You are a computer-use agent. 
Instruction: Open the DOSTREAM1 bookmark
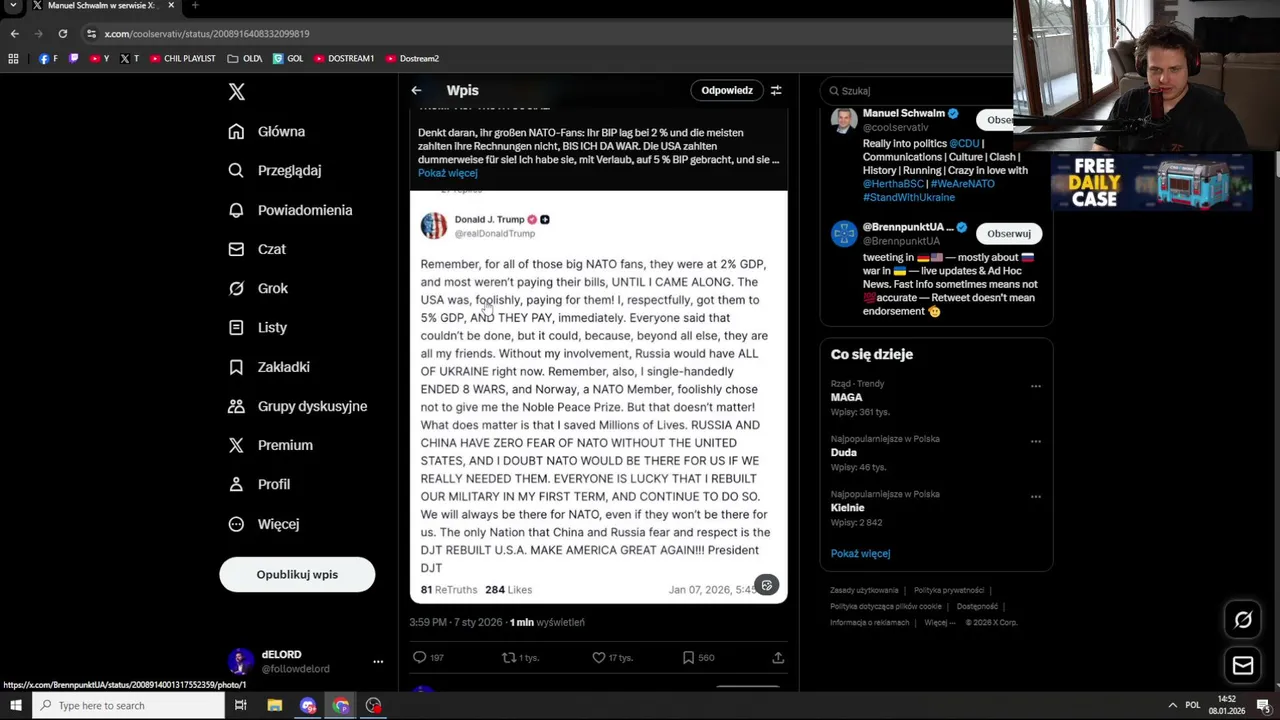pyautogui.click(x=344, y=59)
